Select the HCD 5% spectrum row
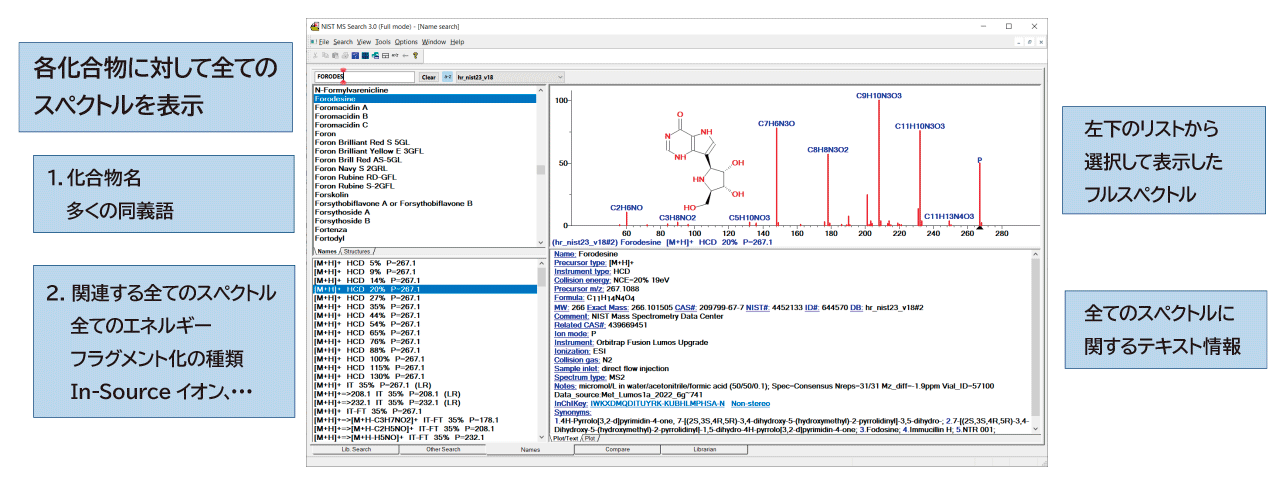Viewport: 1285px width, 481px height. 424,262
